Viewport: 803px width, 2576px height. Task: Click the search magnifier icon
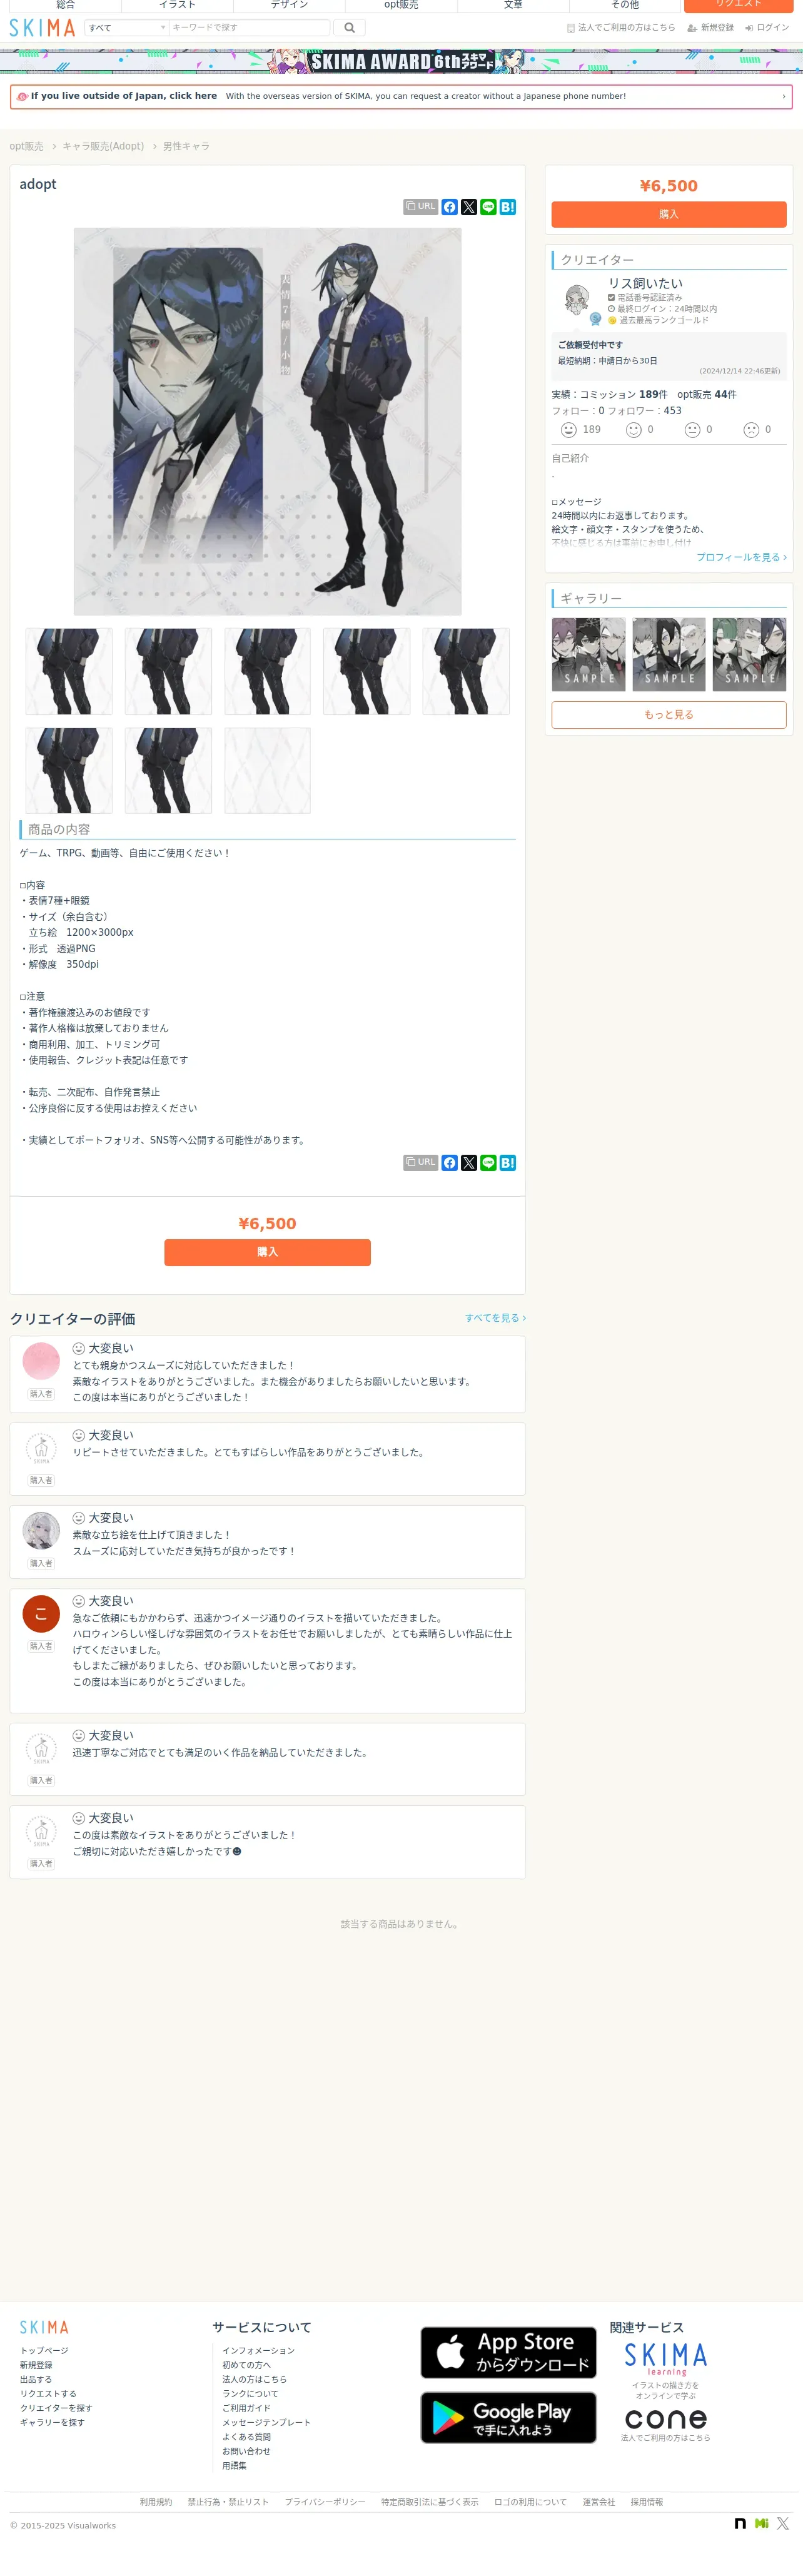pyautogui.click(x=349, y=28)
